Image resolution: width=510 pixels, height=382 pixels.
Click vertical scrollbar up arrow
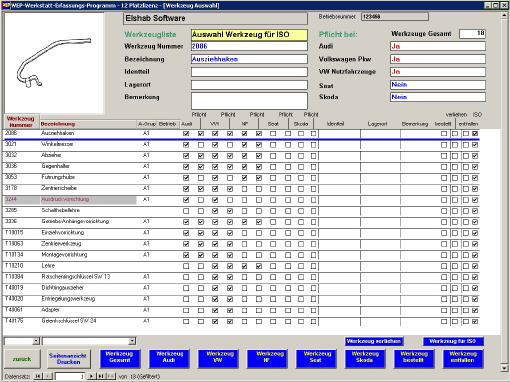pyautogui.click(x=504, y=16)
